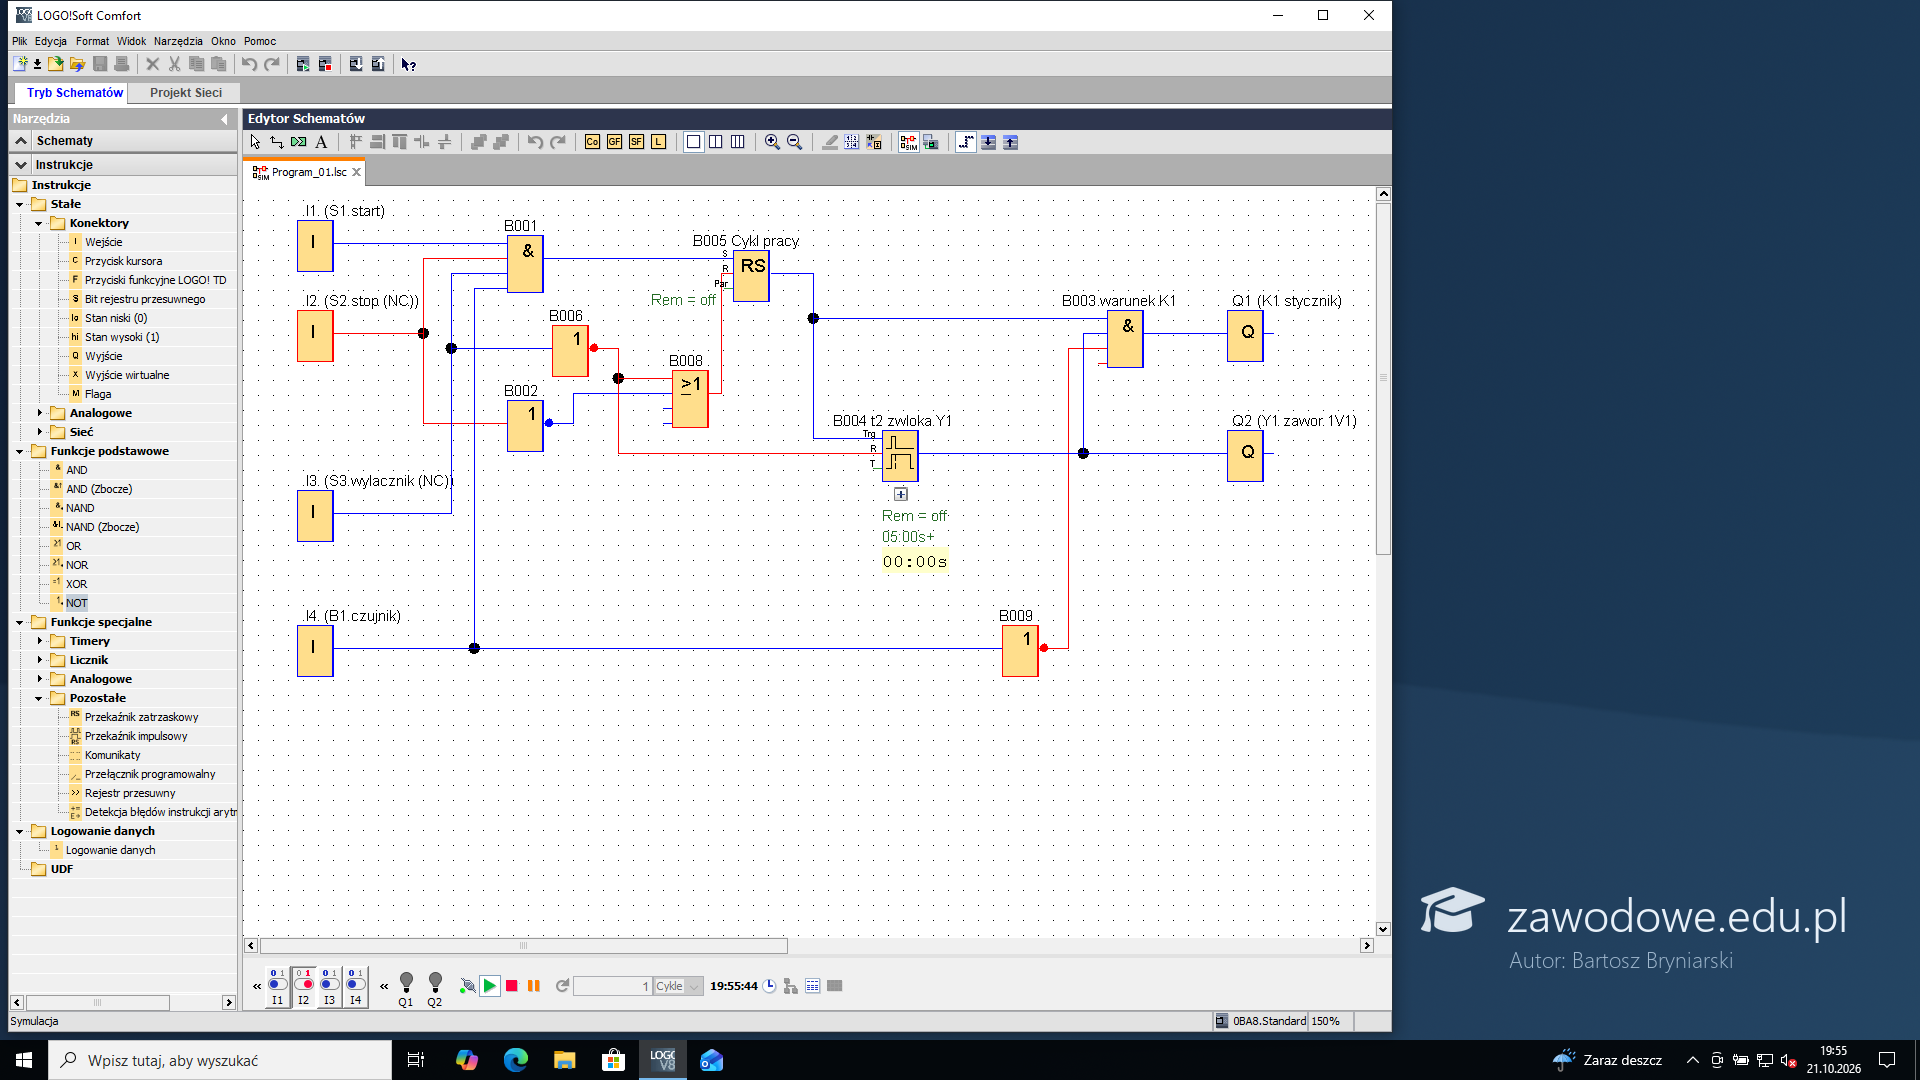
Task: Switch to the Projekt Sieci tab
Action: (x=186, y=93)
